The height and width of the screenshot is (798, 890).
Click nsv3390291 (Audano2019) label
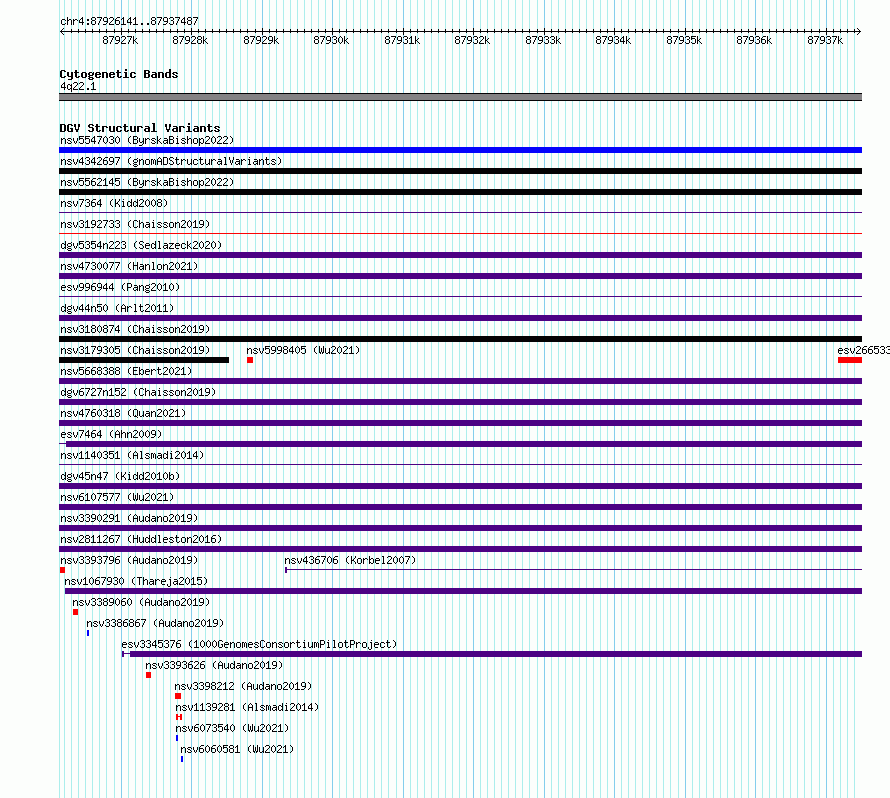click(129, 518)
